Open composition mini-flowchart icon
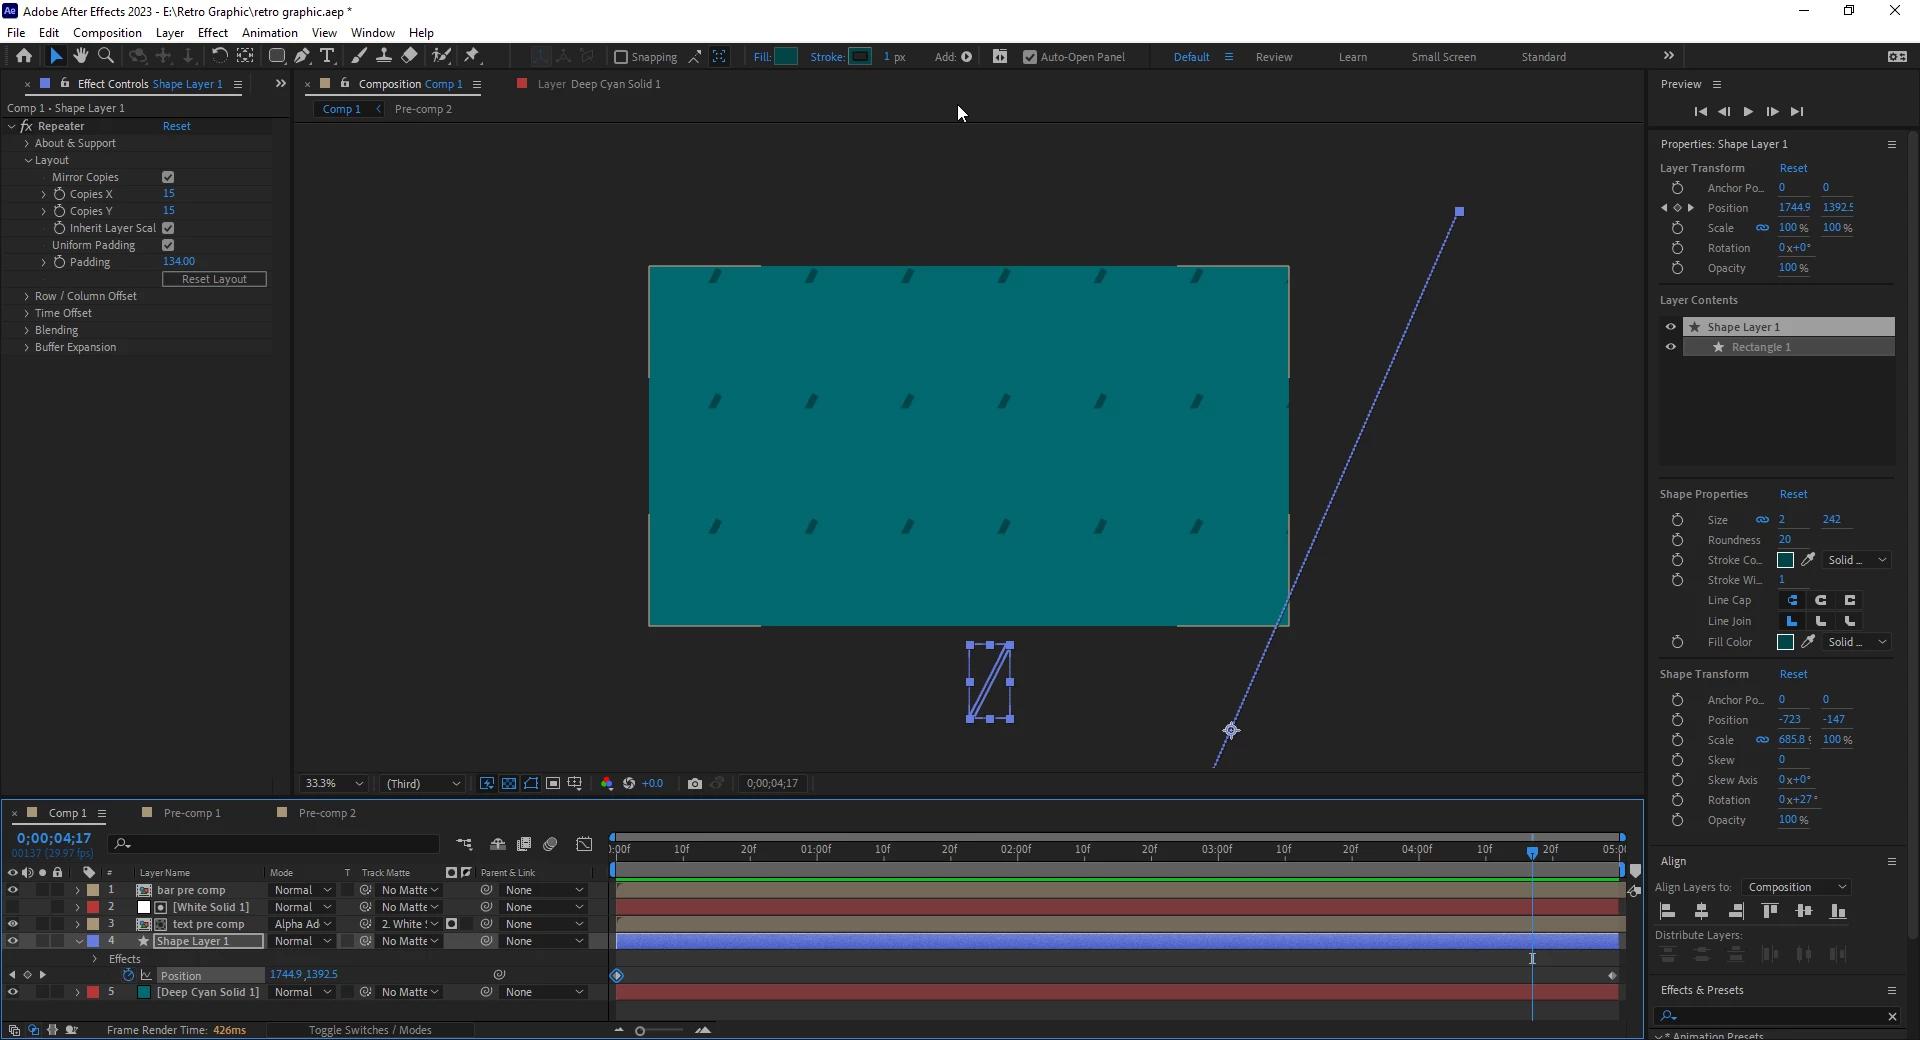 (x=464, y=845)
